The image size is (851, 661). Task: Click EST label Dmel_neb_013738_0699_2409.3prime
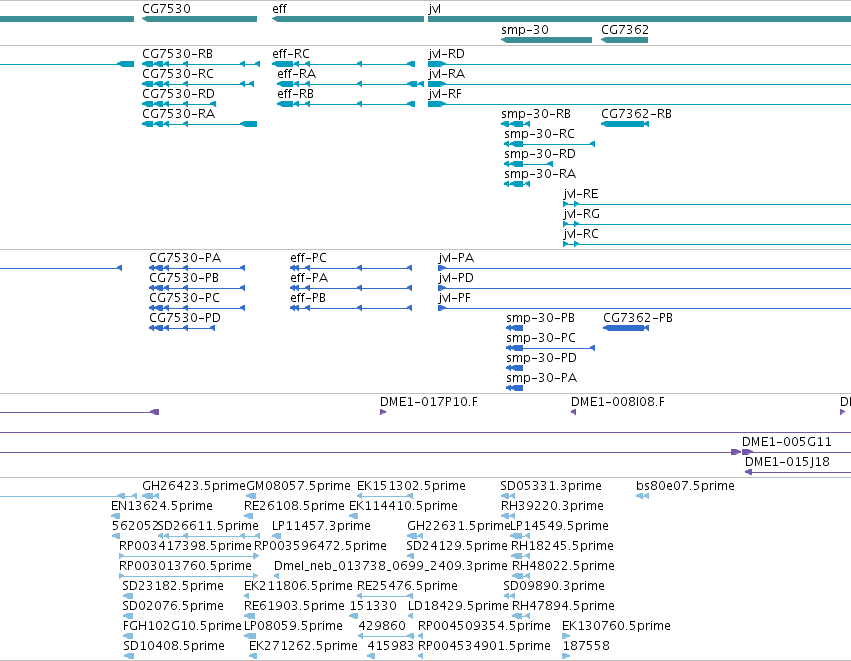391,566
